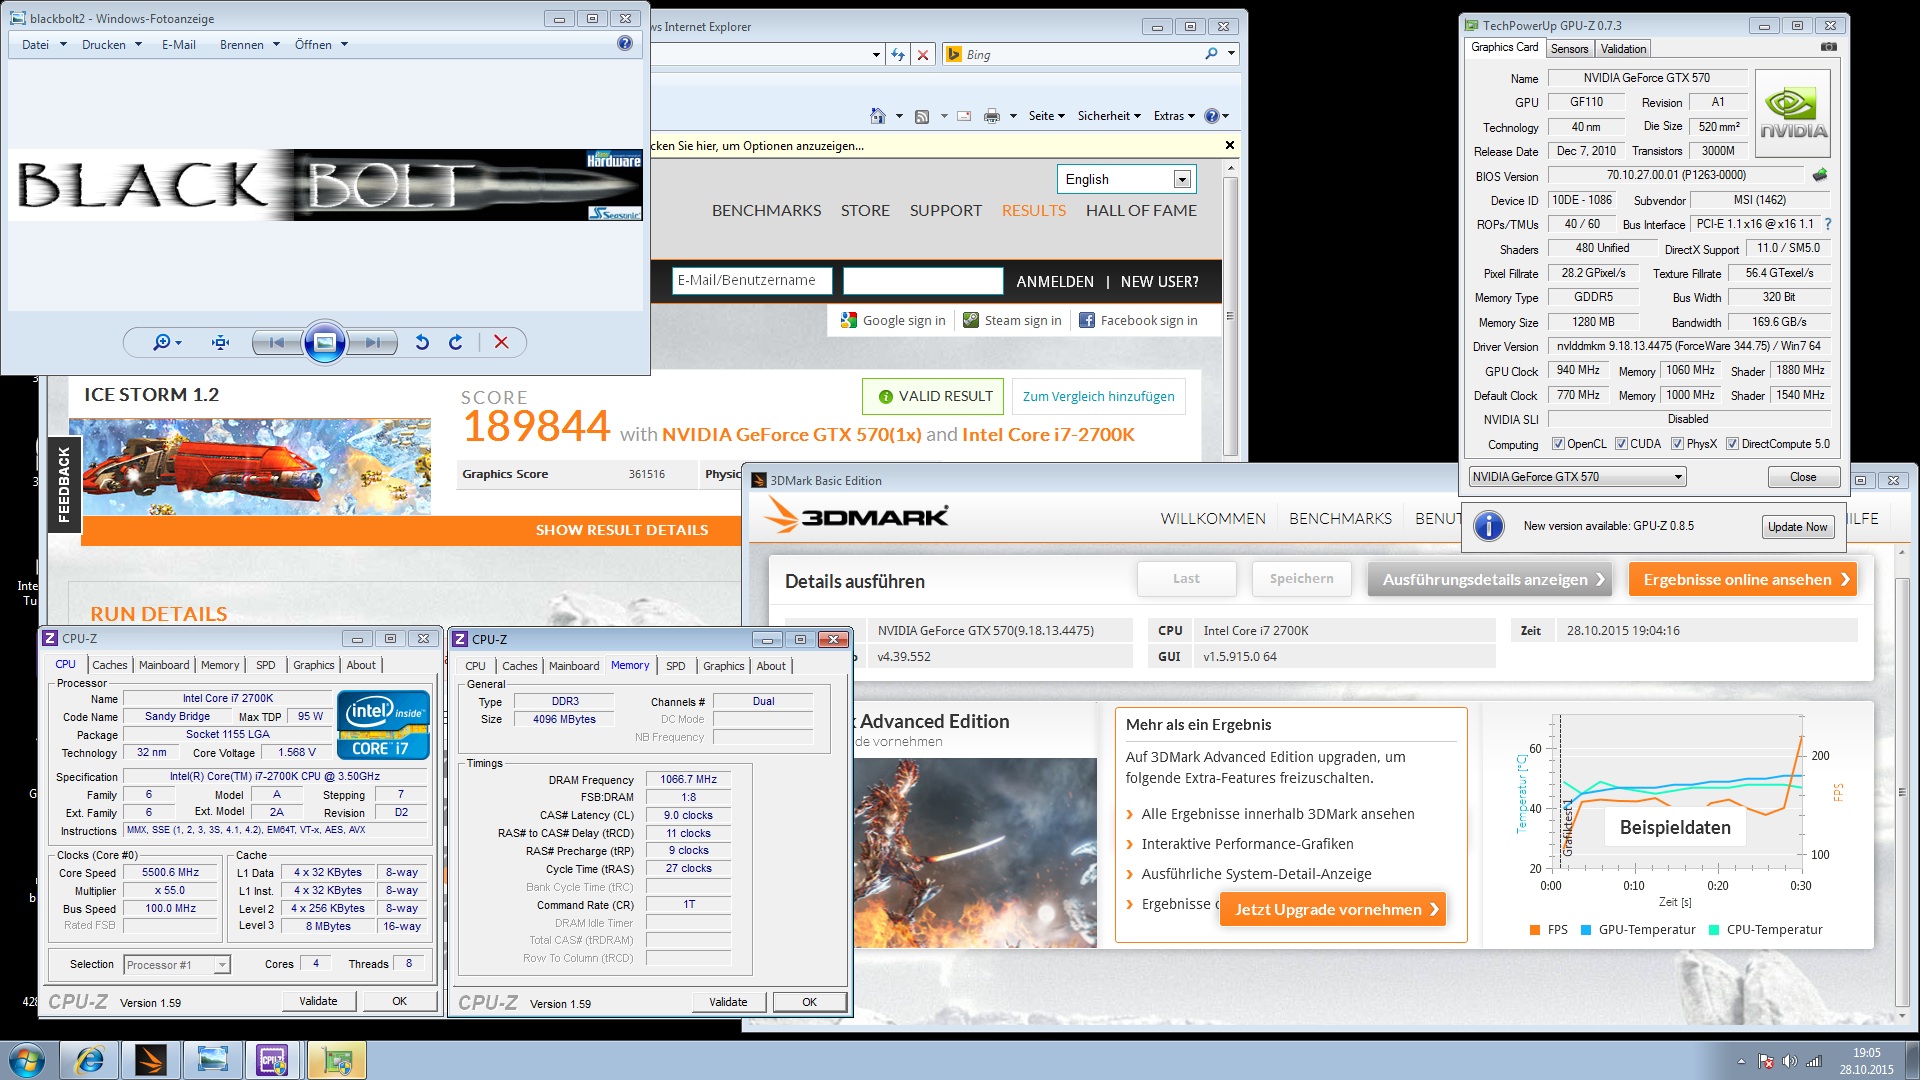This screenshot has height=1080, width=1920.
Task: Click the Bing search magnifier icon
Action: pos(1212,54)
